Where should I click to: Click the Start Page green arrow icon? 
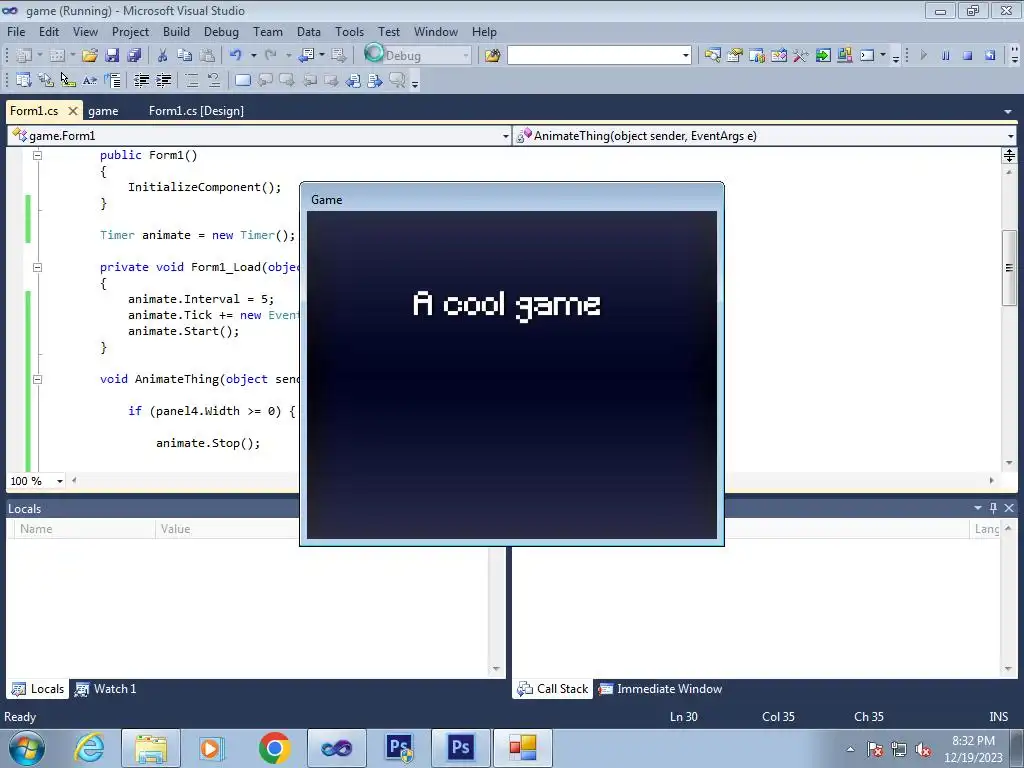(823, 56)
